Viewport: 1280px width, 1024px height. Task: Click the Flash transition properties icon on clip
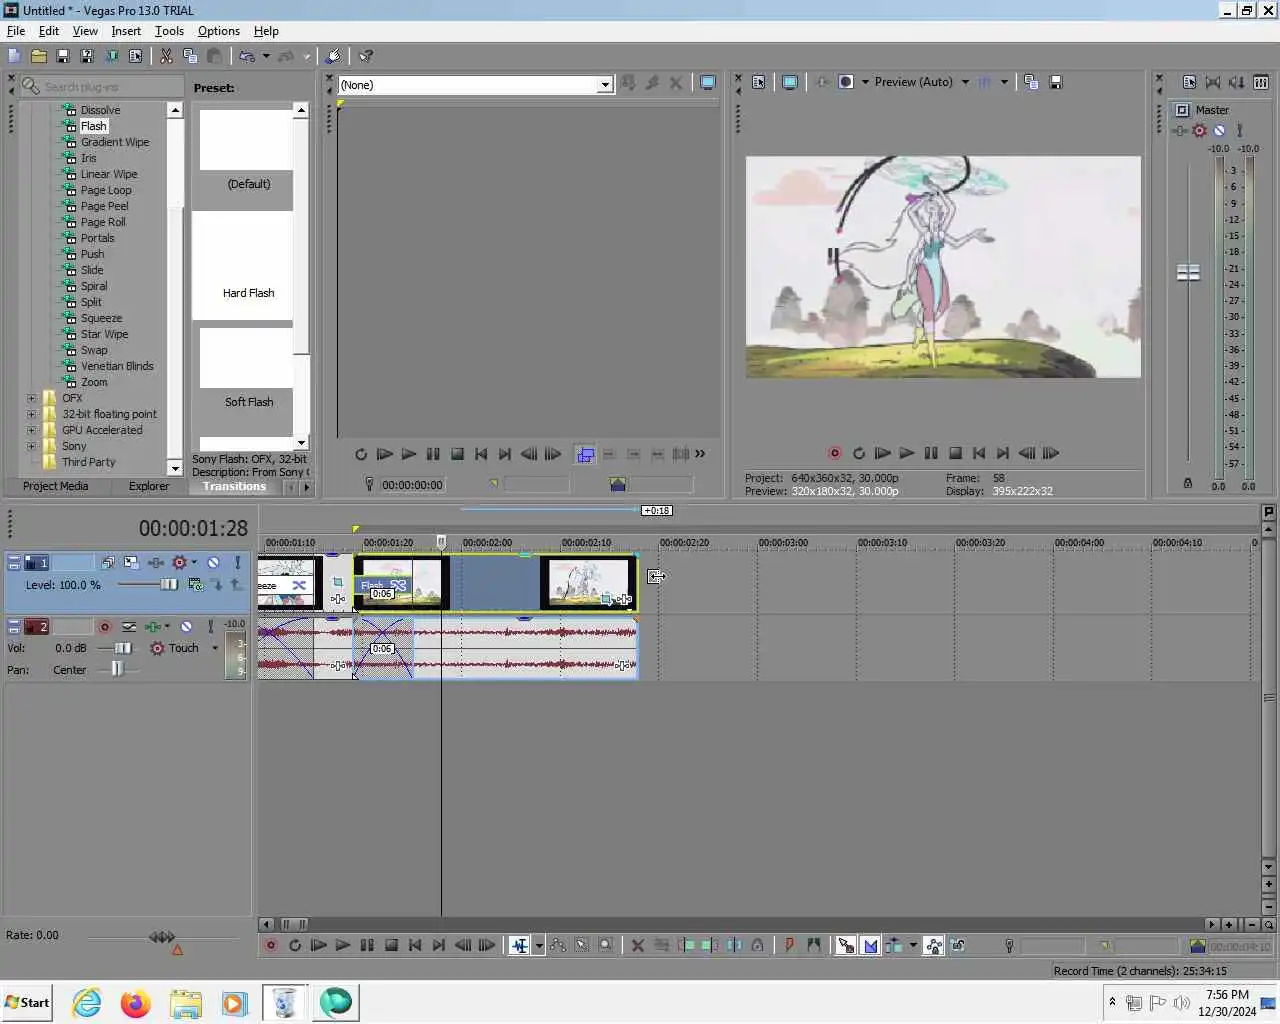tap(398, 585)
